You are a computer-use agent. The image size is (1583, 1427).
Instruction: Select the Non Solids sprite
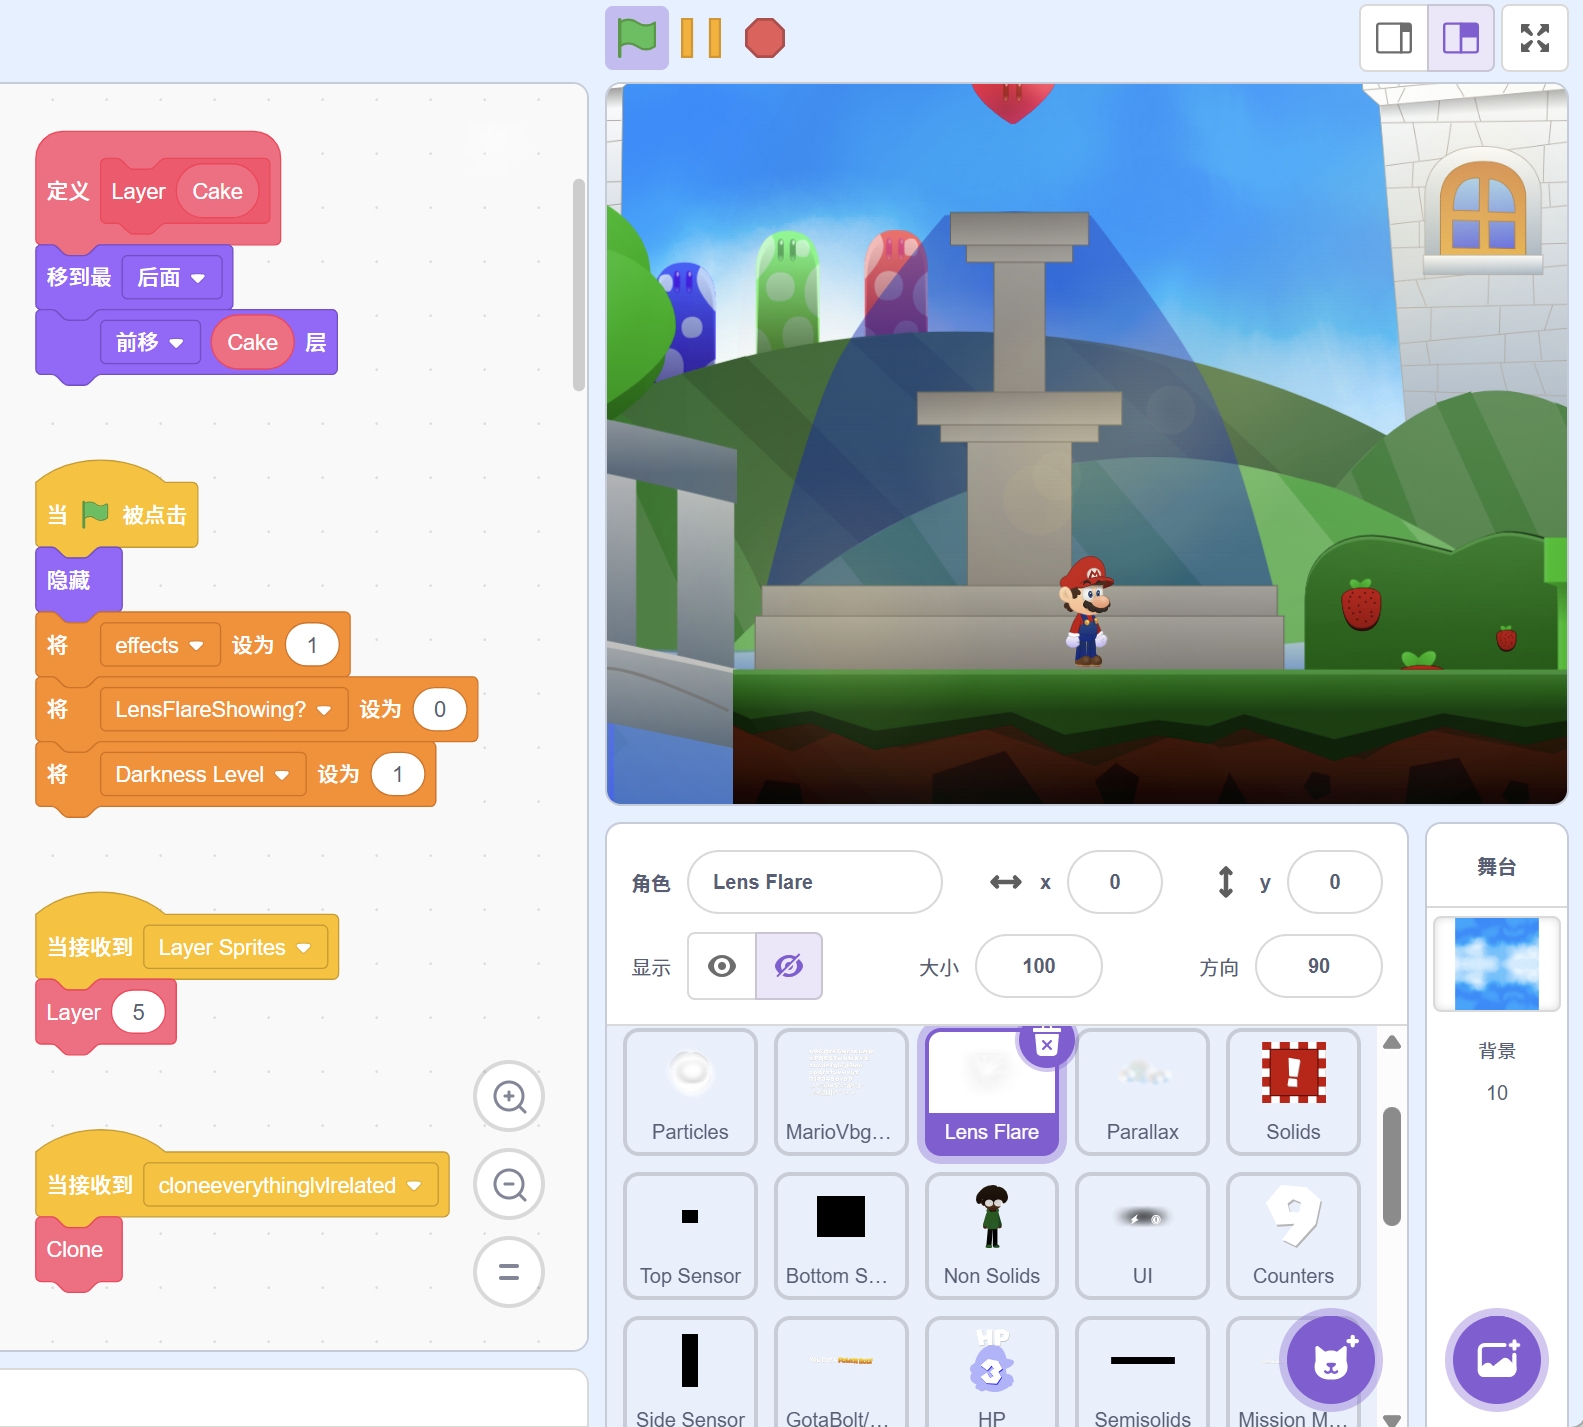[991, 1236]
